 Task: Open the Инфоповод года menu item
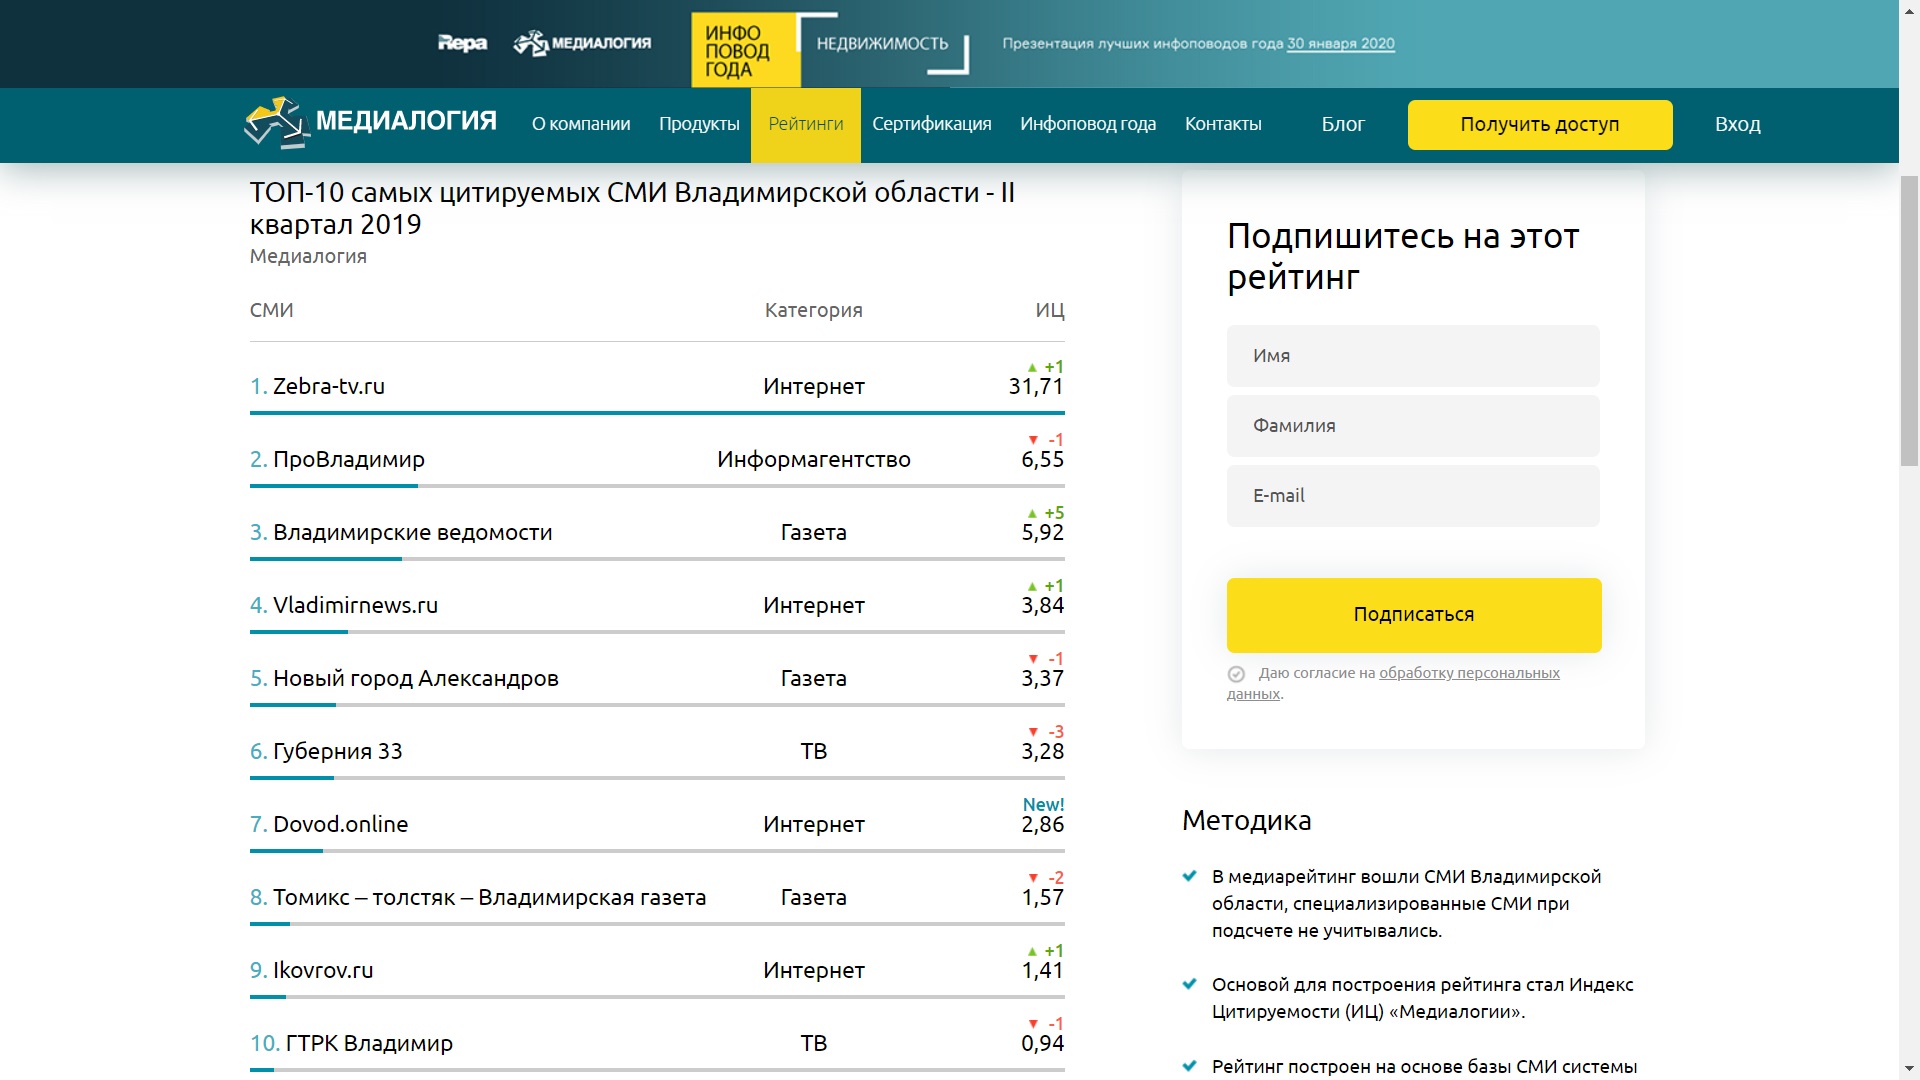(x=1088, y=124)
